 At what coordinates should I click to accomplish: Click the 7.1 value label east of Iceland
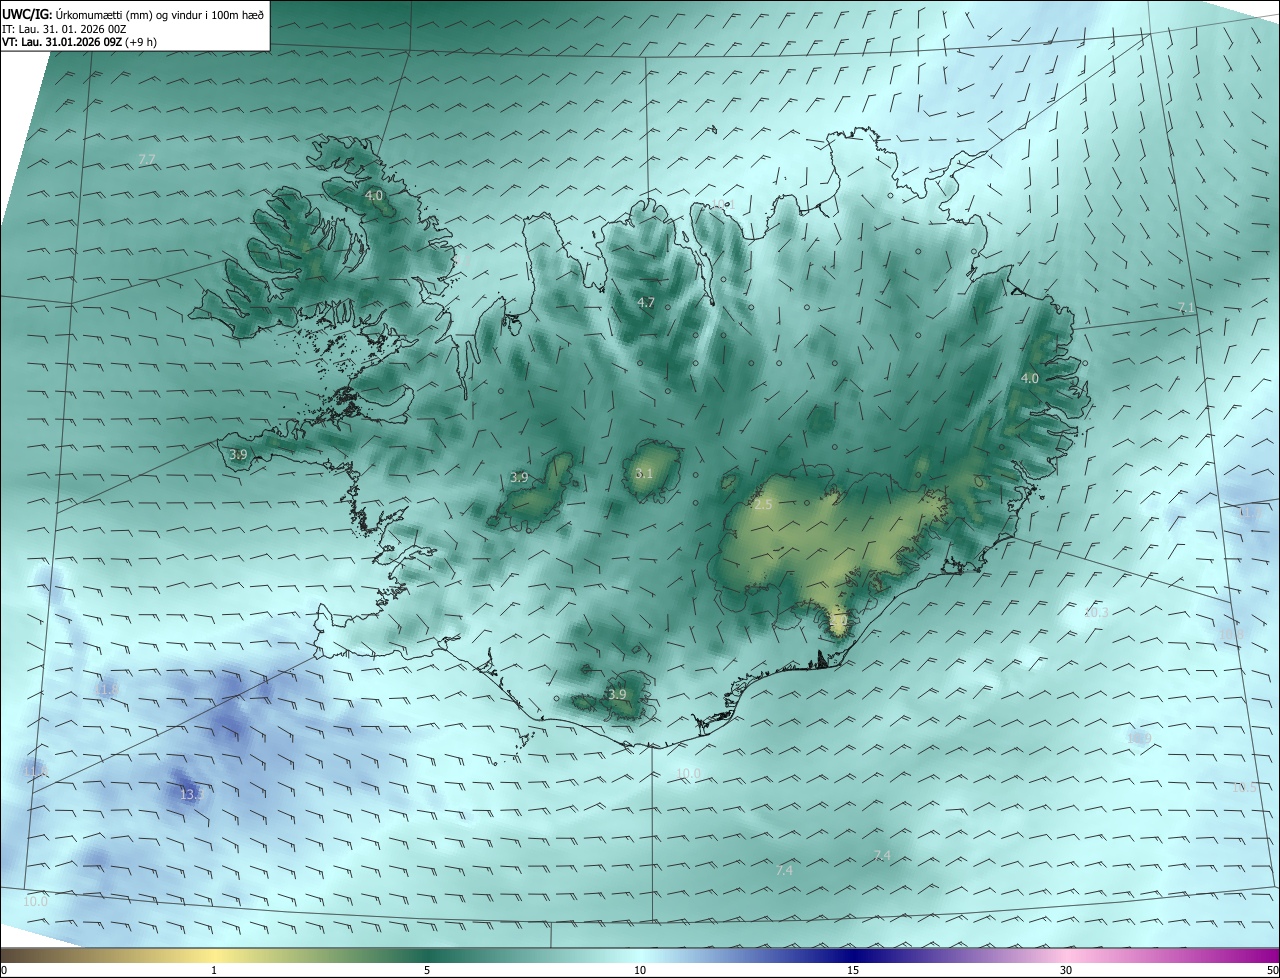click(x=1186, y=308)
